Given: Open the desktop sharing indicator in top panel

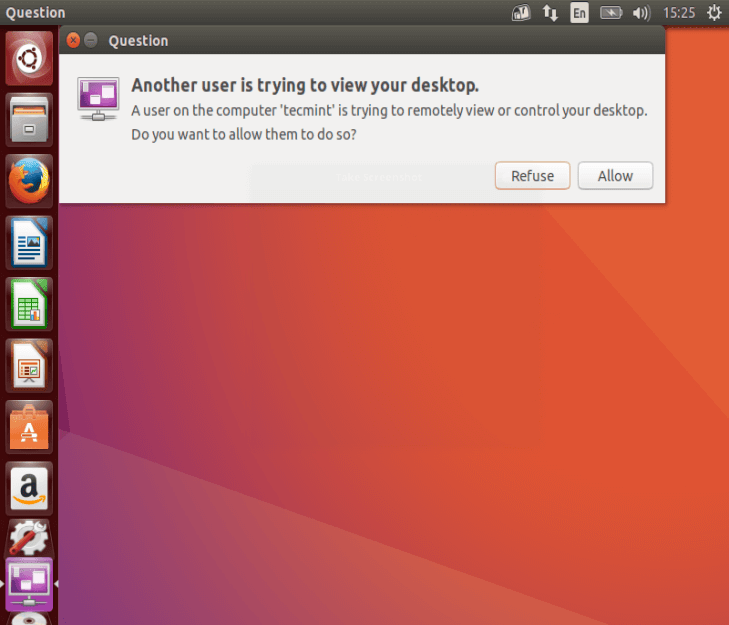Looking at the screenshot, I should click(521, 13).
